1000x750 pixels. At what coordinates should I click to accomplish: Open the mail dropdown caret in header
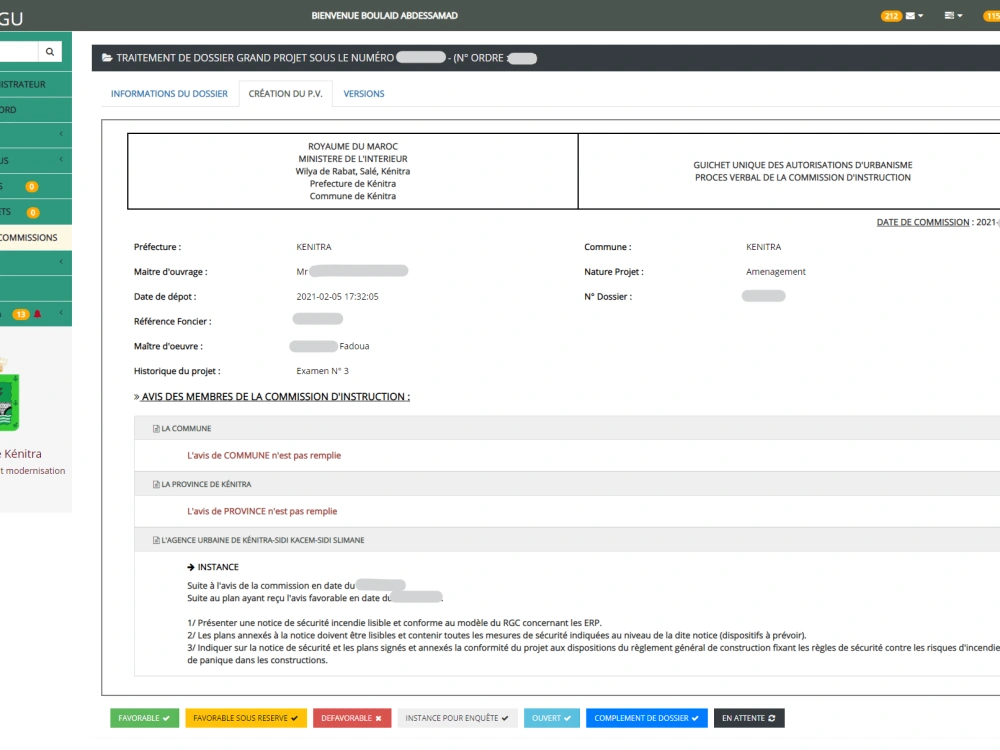(920, 16)
